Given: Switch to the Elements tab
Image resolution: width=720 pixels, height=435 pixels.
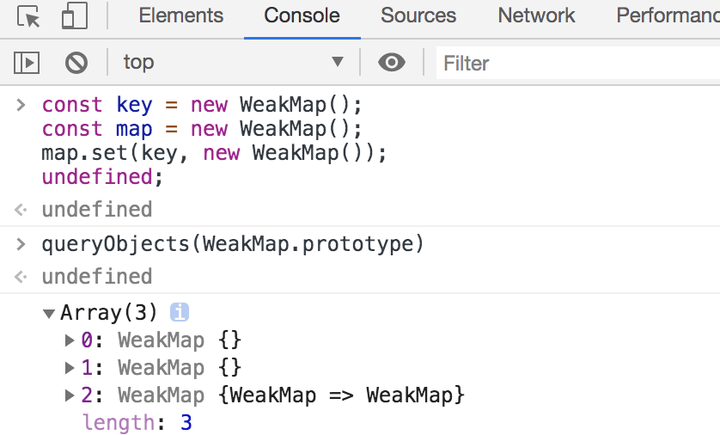Looking at the screenshot, I should pyautogui.click(x=181, y=16).
